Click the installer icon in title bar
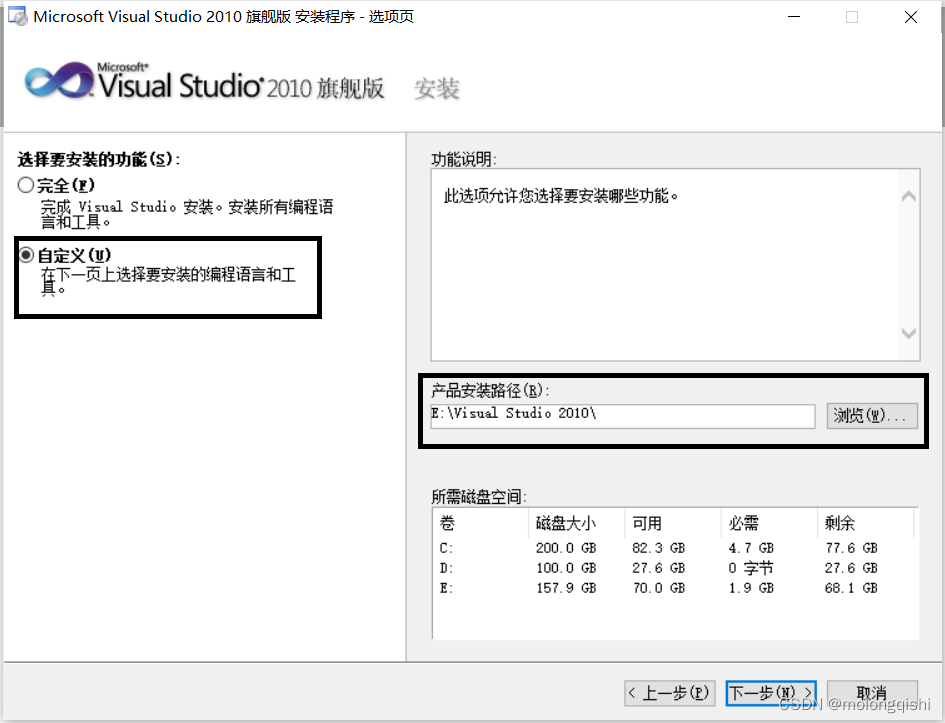Image resolution: width=945 pixels, height=723 pixels. [17, 16]
